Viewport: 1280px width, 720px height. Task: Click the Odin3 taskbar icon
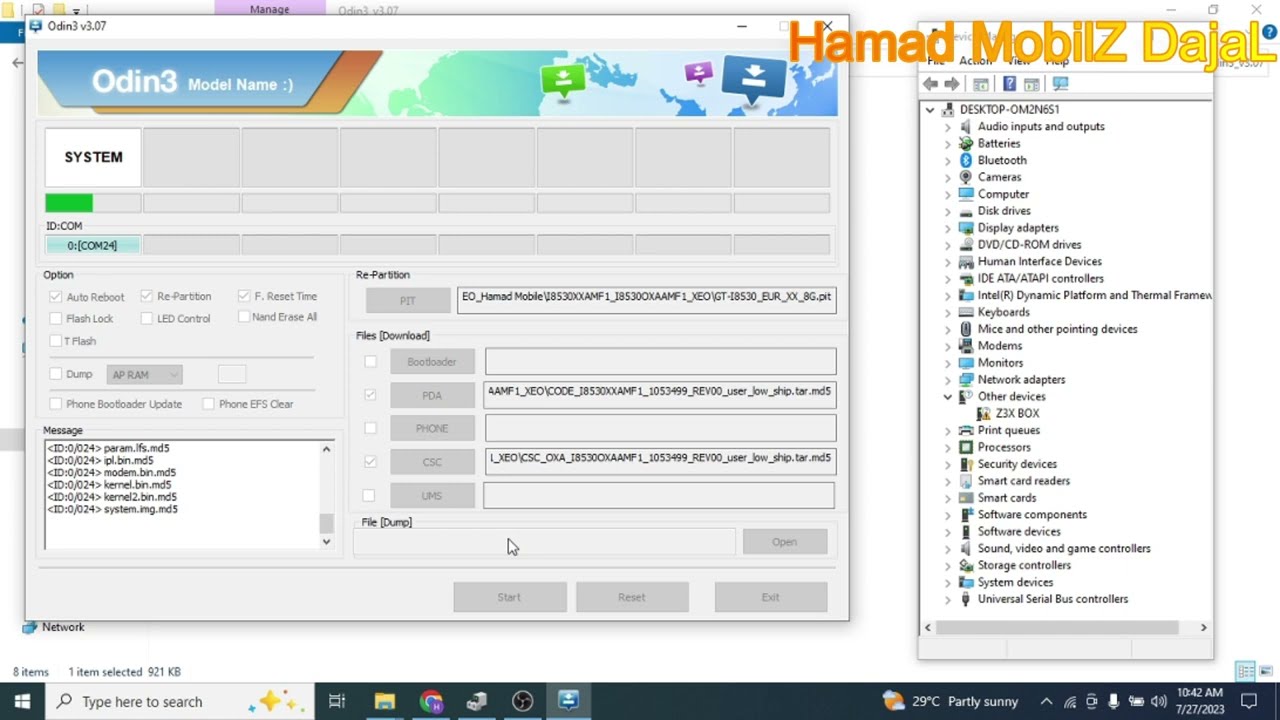[x=569, y=701]
